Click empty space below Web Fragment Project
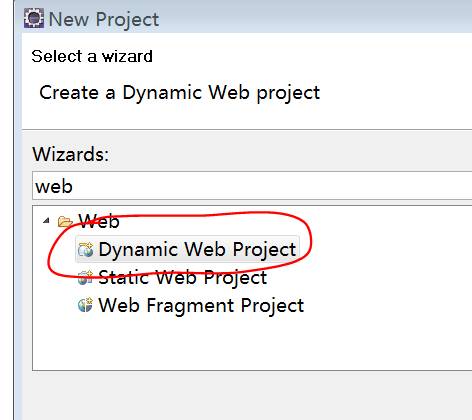This screenshot has width=472, height=420. click(x=233, y=343)
